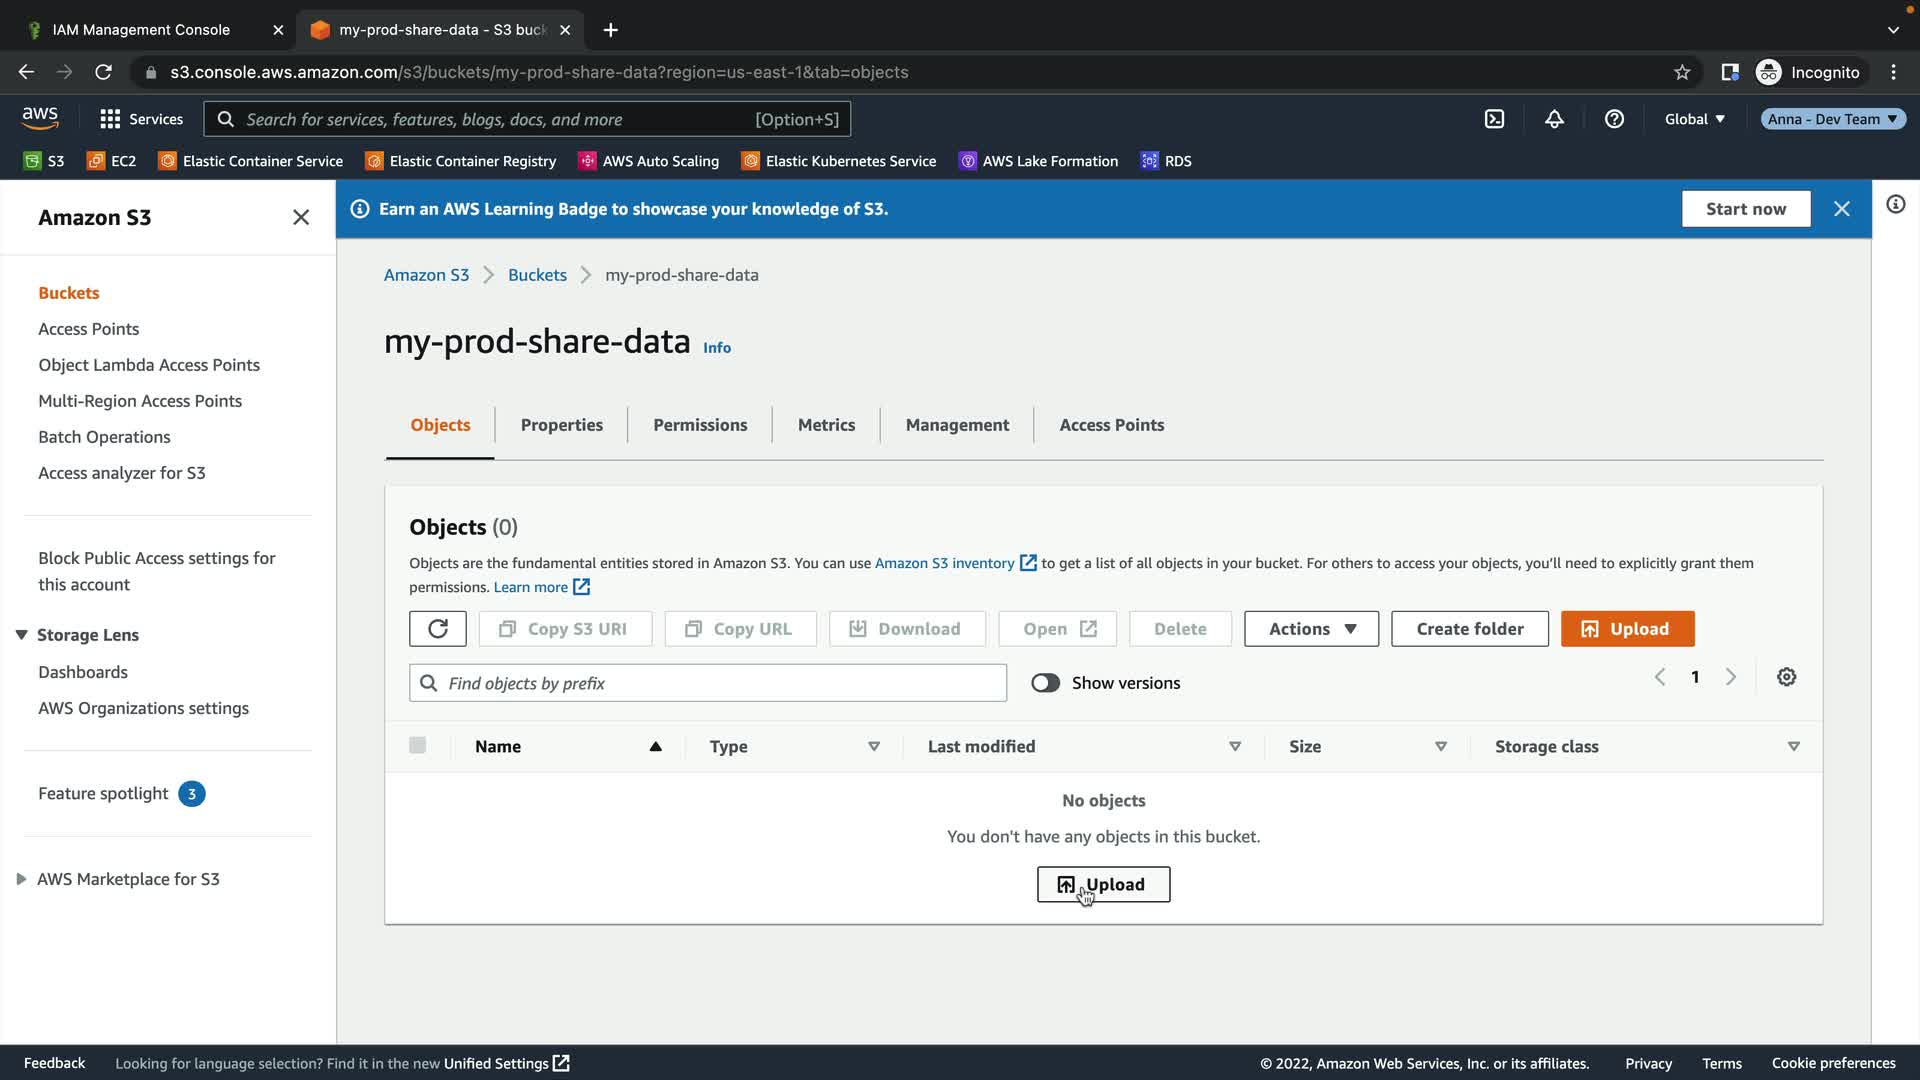The image size is (1920, 1080).
Task: Toggle the Show versions switch
Action: click(x=1045, y=683)
